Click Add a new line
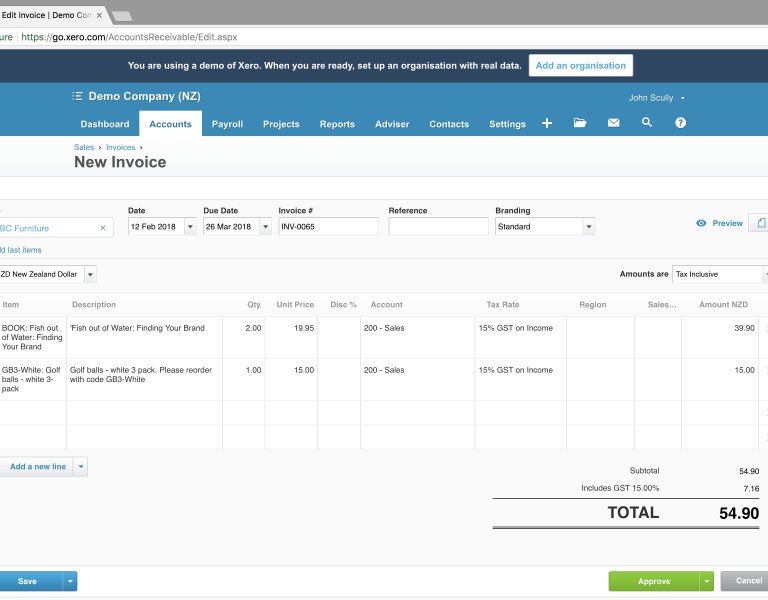 click(x=38, y=467)
